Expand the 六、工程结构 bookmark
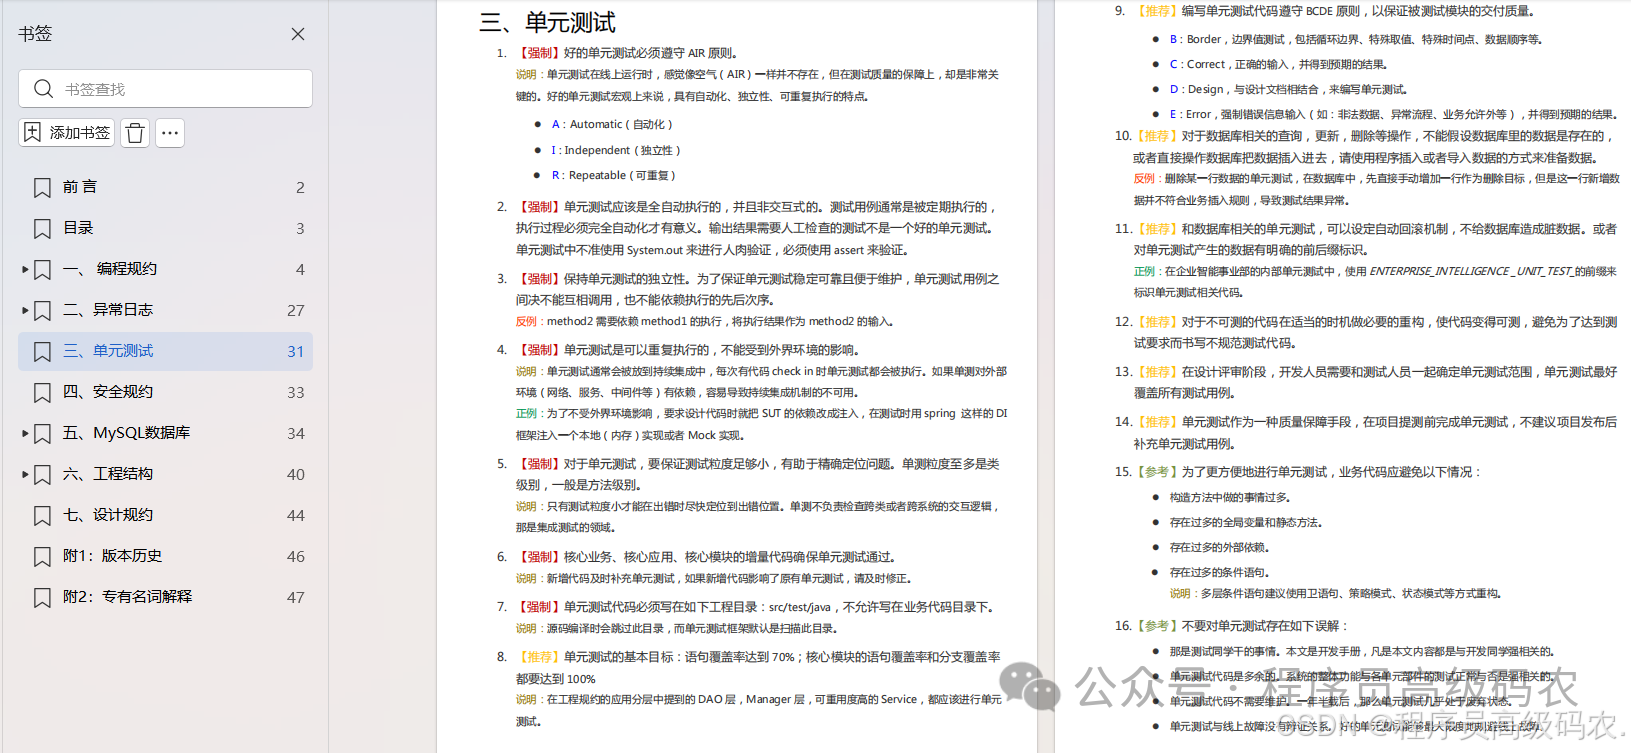 [x=25, y=474]
